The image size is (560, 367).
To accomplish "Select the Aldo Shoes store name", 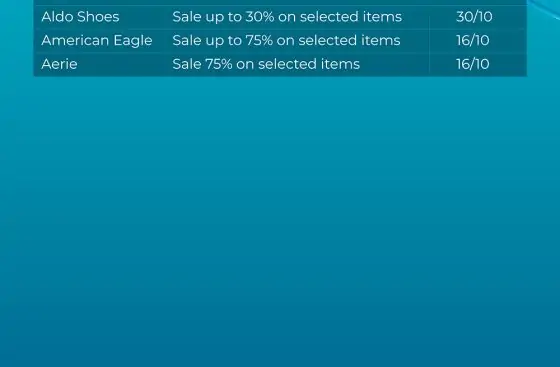I will [x=80, y=17].
